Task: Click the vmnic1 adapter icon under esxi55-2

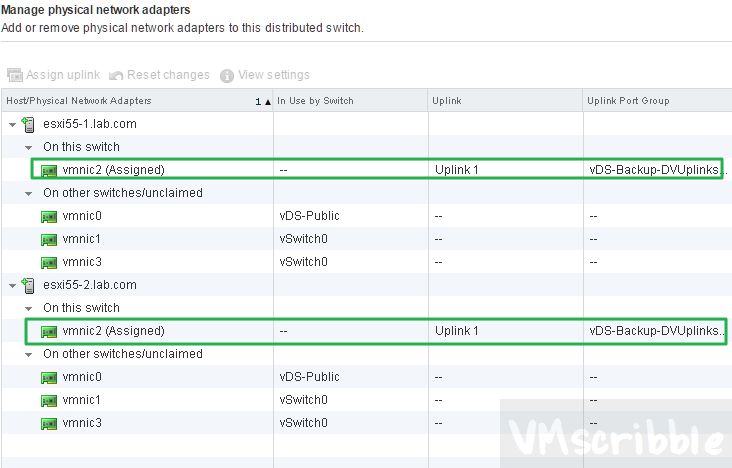Action: (x=48, y=400)
